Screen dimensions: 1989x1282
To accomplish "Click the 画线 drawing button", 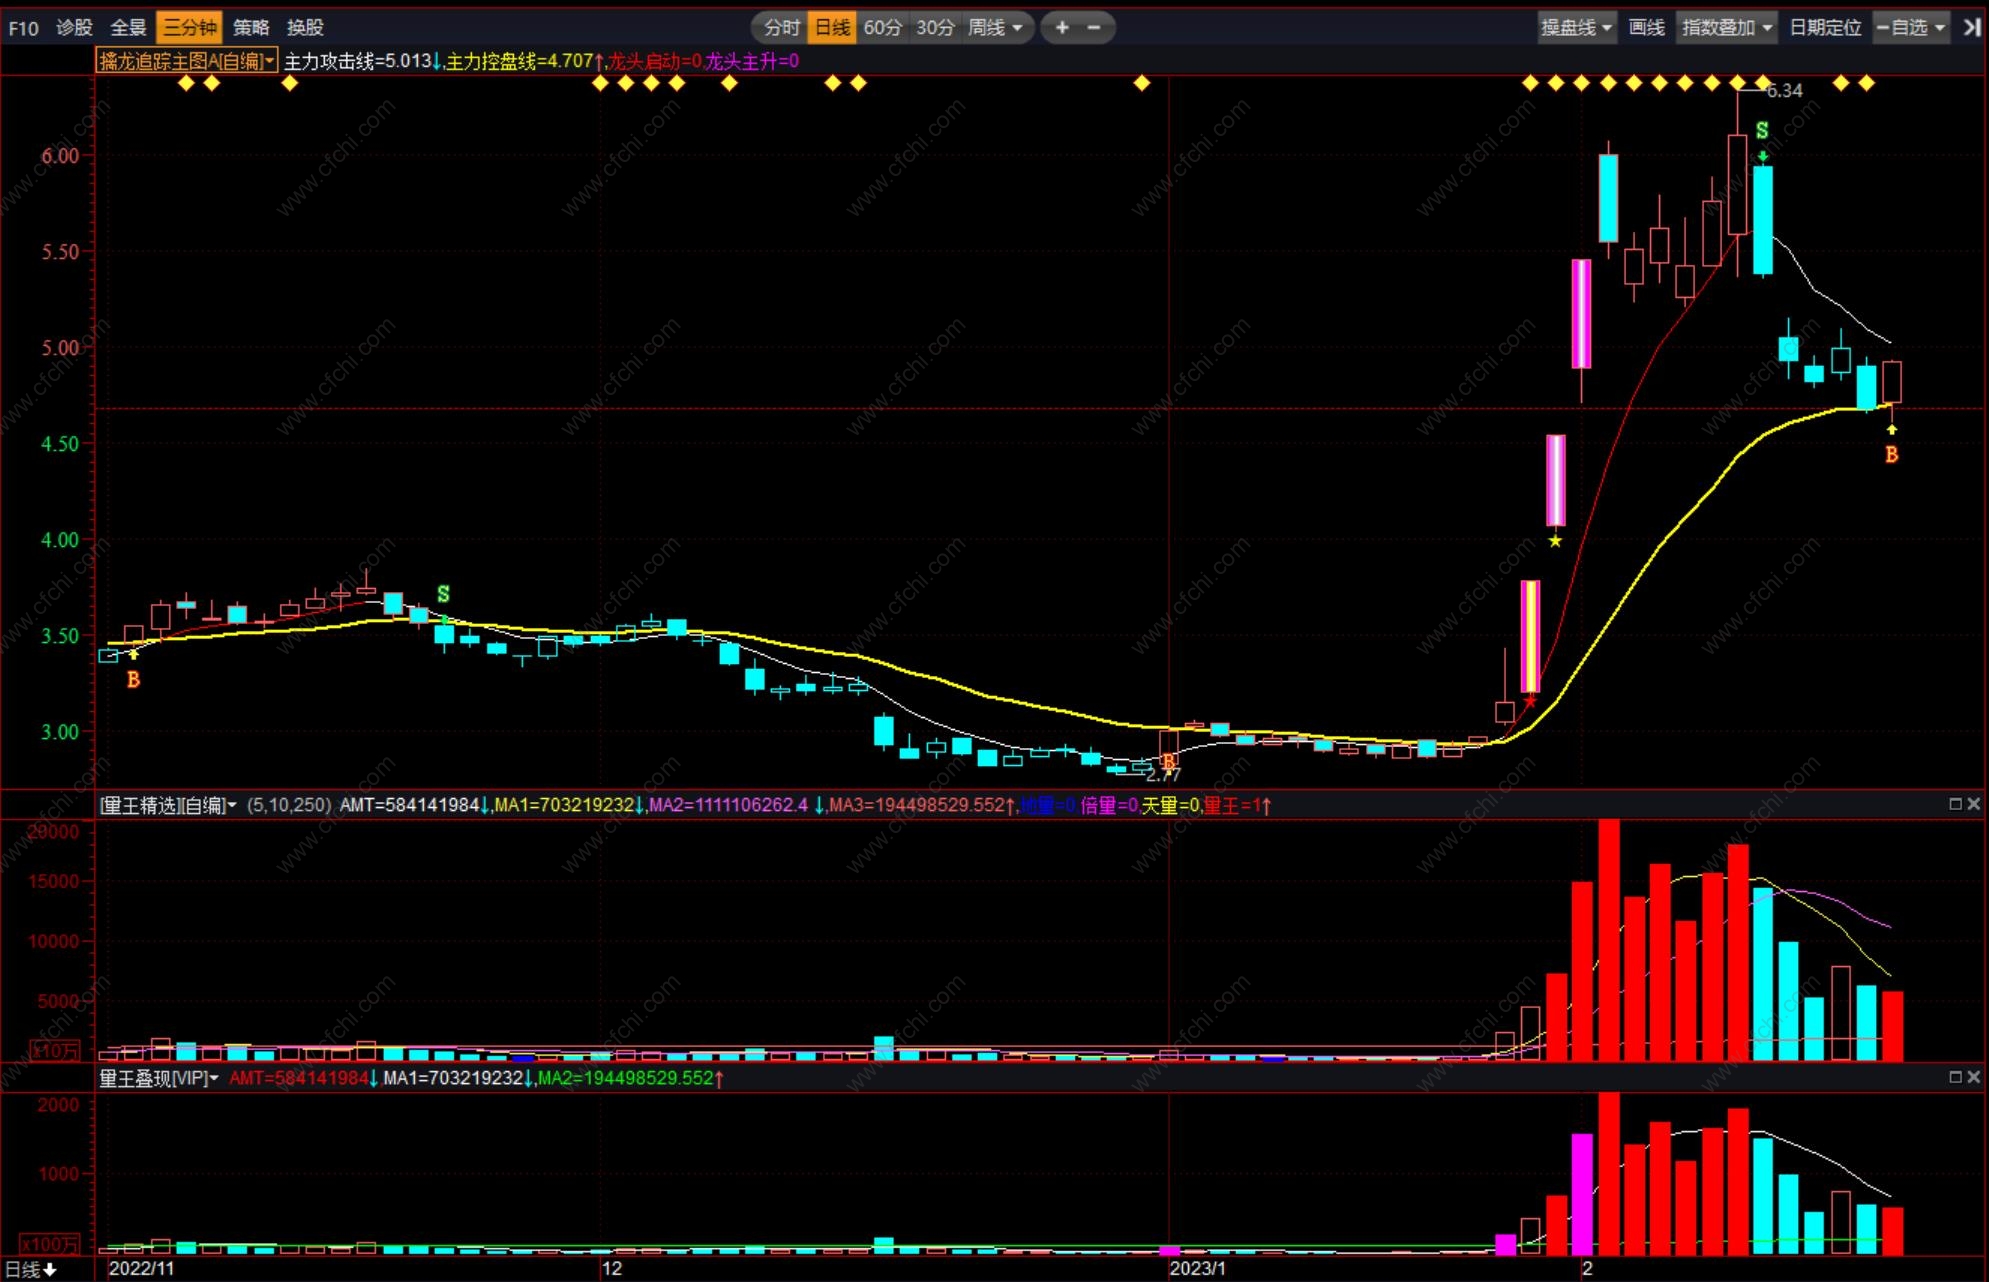I will (x=1646, y=27).
